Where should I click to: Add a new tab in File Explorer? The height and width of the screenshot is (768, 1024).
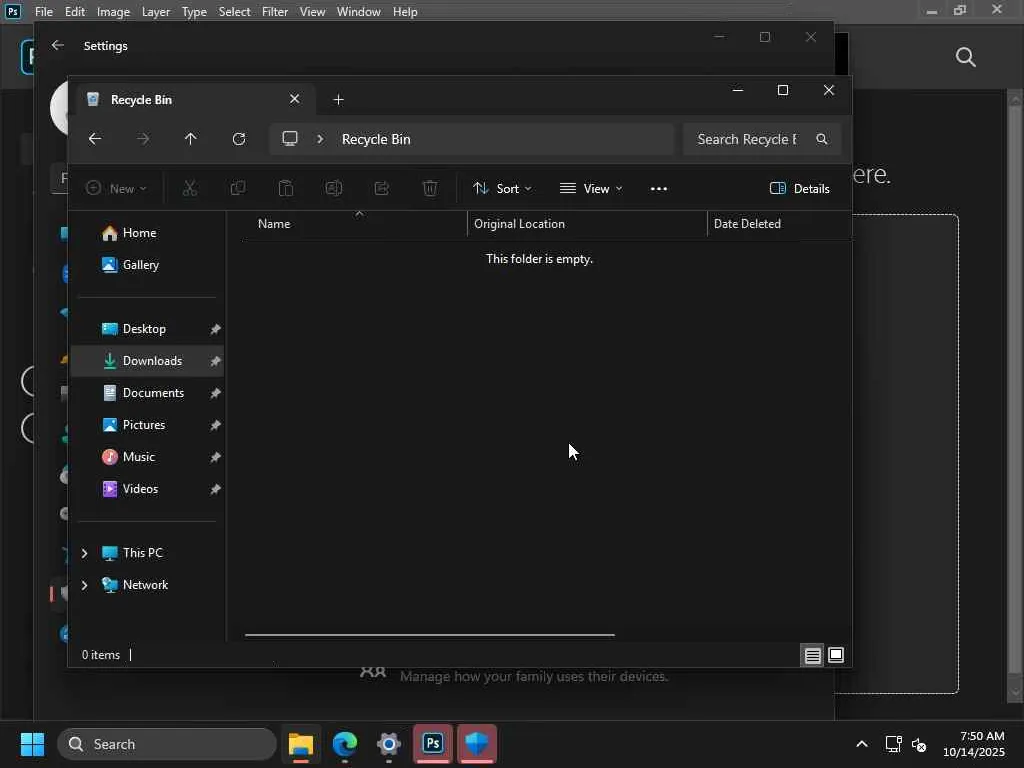click(x=338, y=99)
